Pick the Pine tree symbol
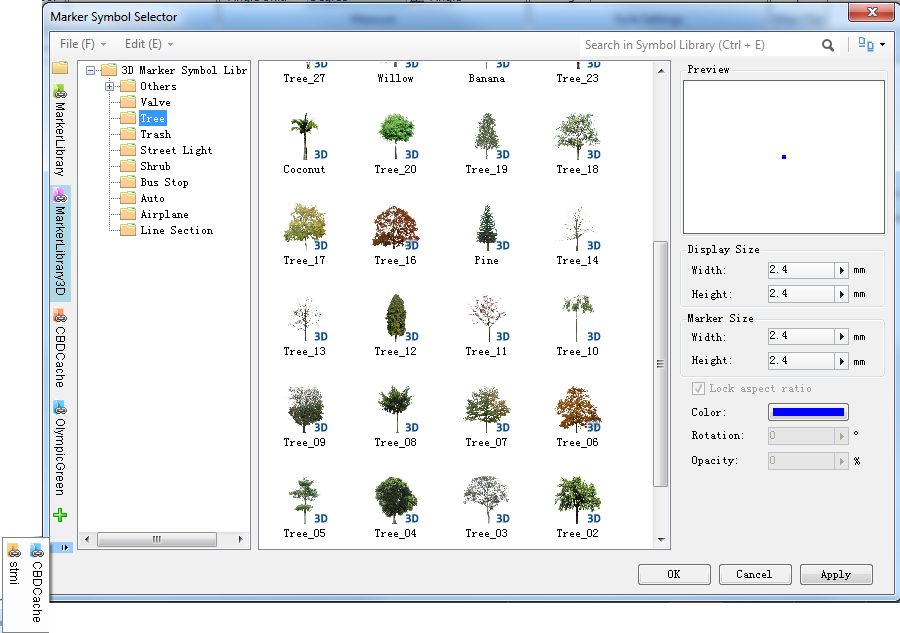Screen dimensions: 900x633 [x=486, y=229]
